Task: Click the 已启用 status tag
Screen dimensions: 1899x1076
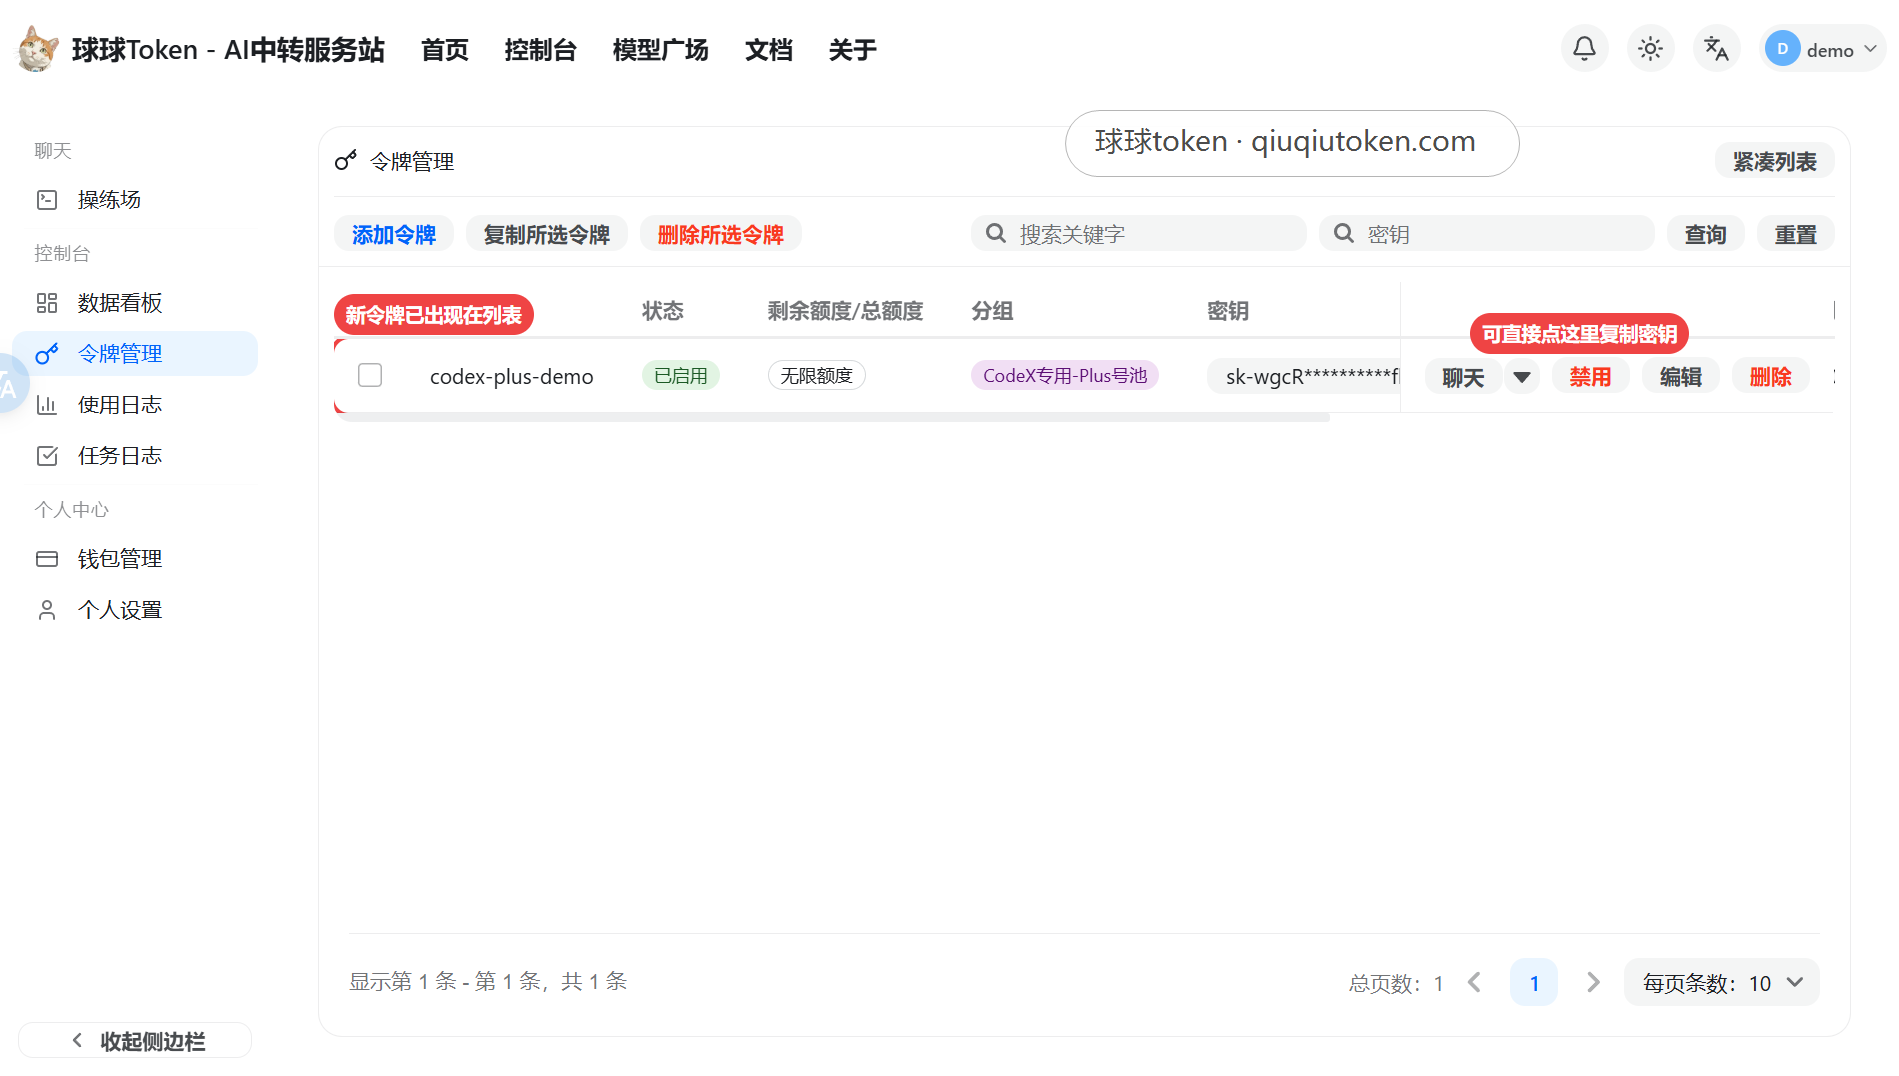Action: tap(681, 375)
